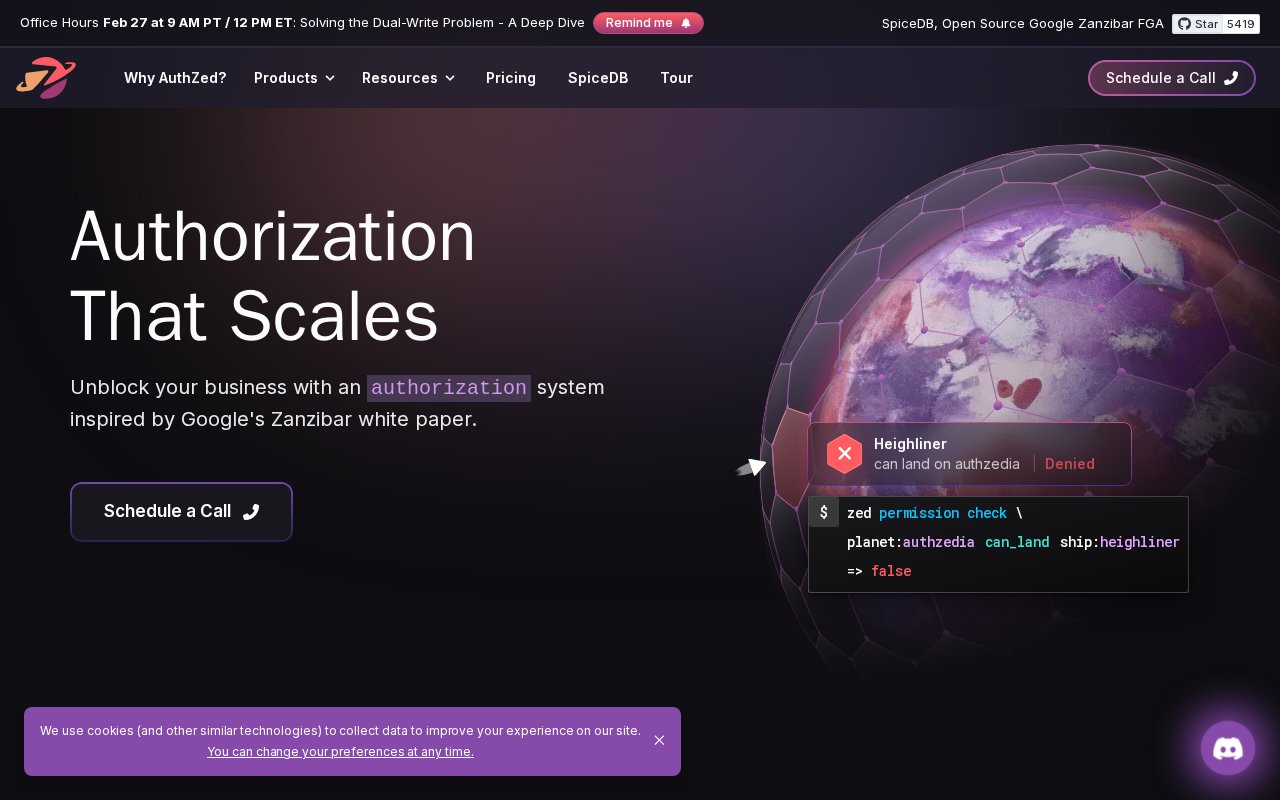Expand the Resources dropdown menu
Viewport: 1280px width, 800px height.
pyautogui.click(x=408, y=78)
